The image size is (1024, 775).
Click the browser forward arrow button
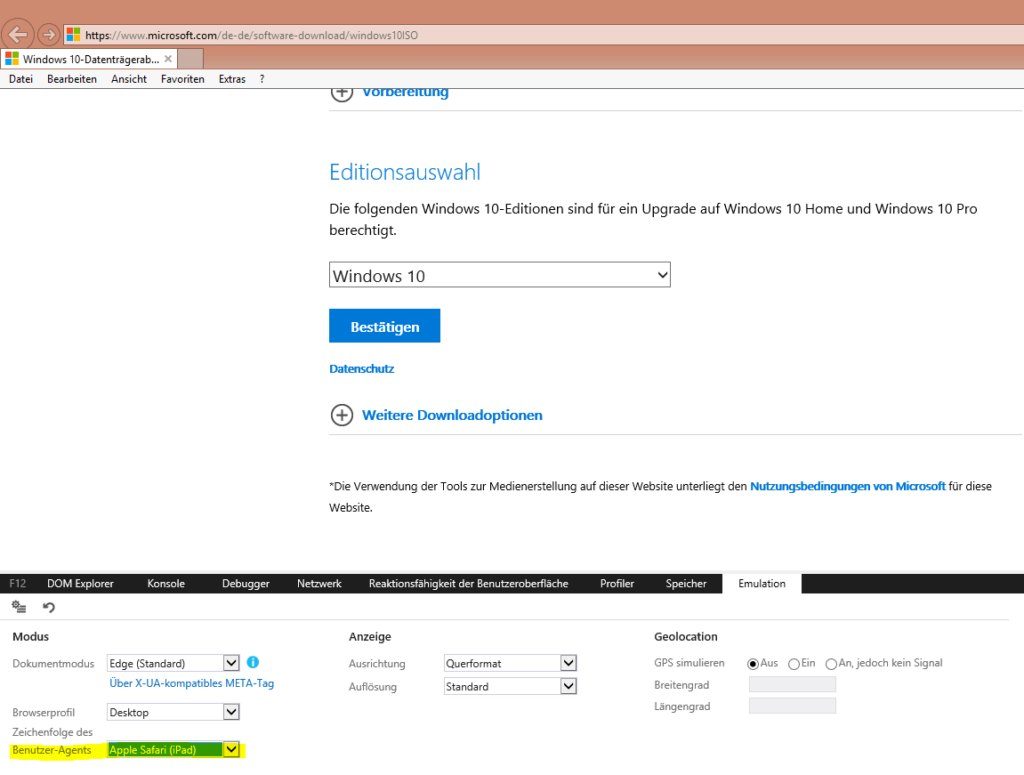click(x=48, y=35)
